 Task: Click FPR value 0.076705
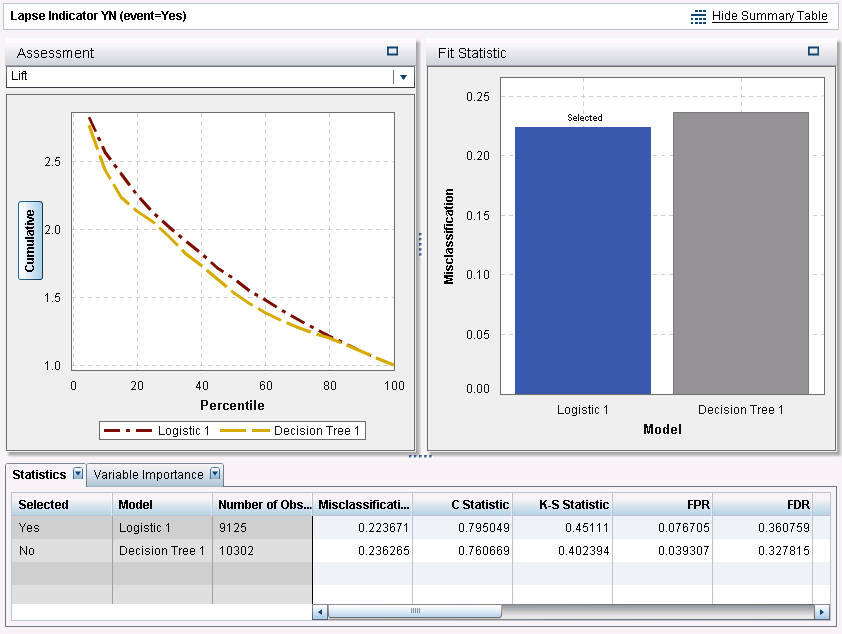[684, 528]
